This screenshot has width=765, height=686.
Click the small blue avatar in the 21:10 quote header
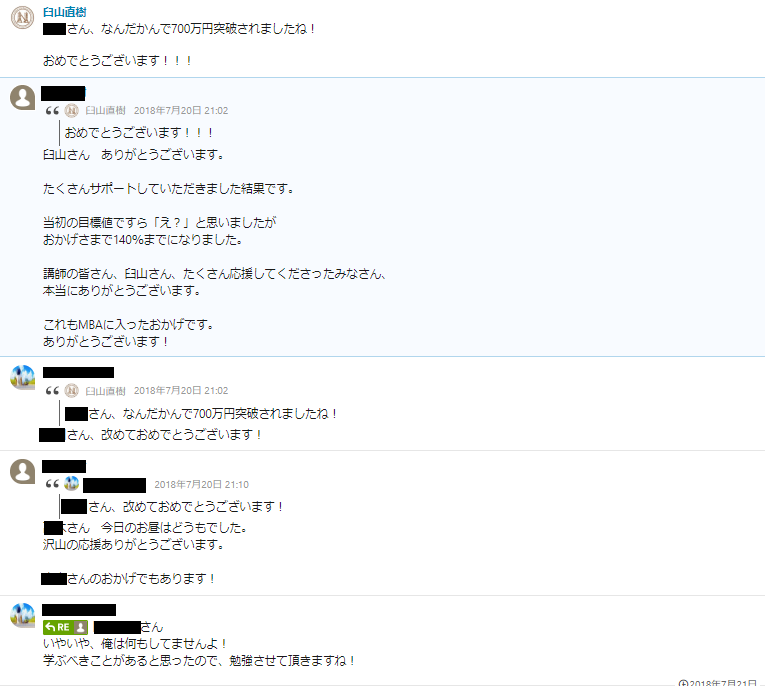(x=72, y=484)
